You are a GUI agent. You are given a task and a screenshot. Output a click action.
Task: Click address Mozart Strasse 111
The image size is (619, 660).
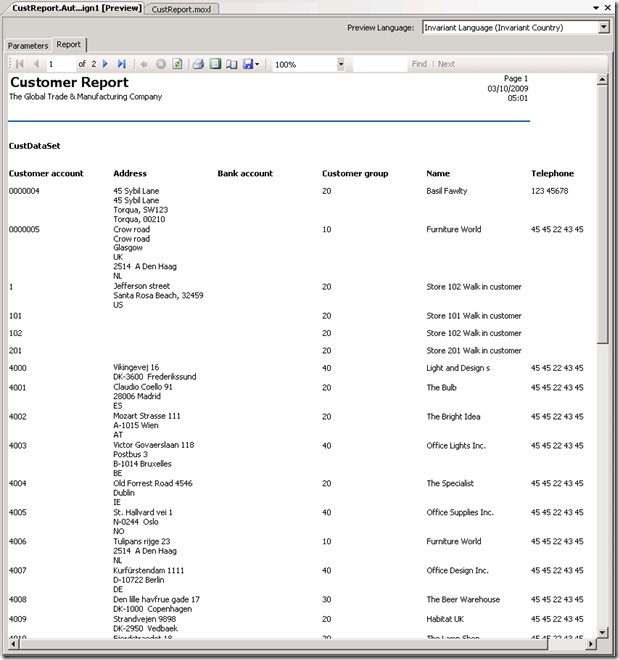tap(147, 416)
